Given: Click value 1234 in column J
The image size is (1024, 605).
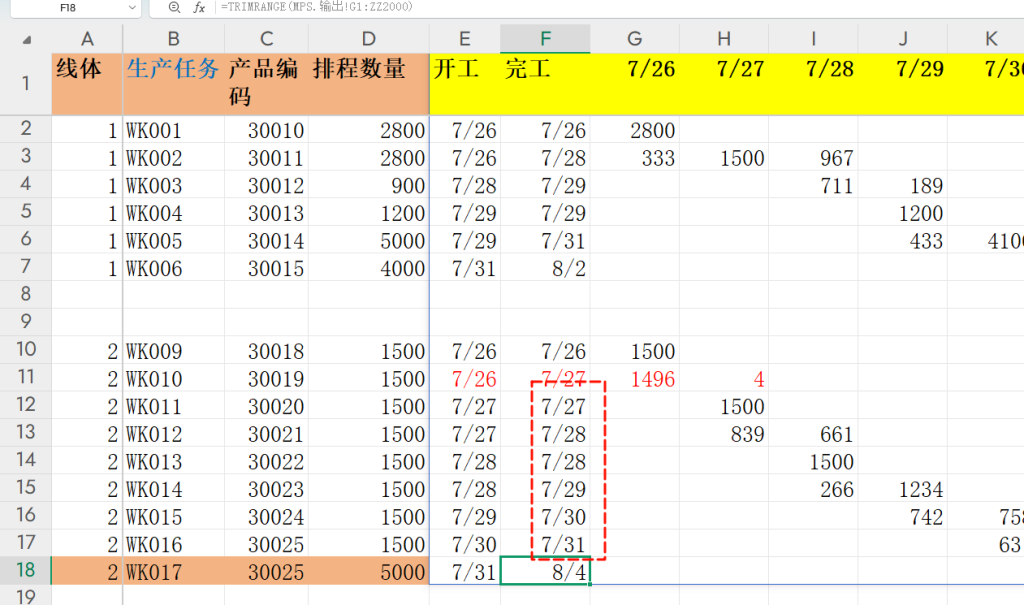Looking at the screenshot, I should (903, 489).
